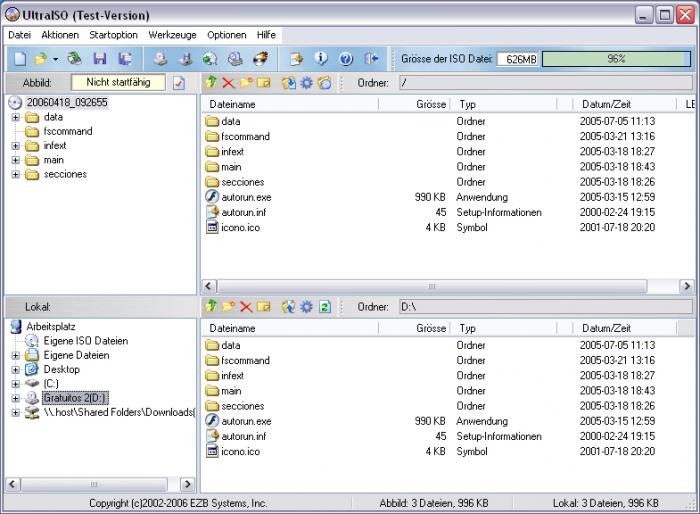Sort upper list by Grösse column header
Screen dimensions: 700x514
[430, 104]
